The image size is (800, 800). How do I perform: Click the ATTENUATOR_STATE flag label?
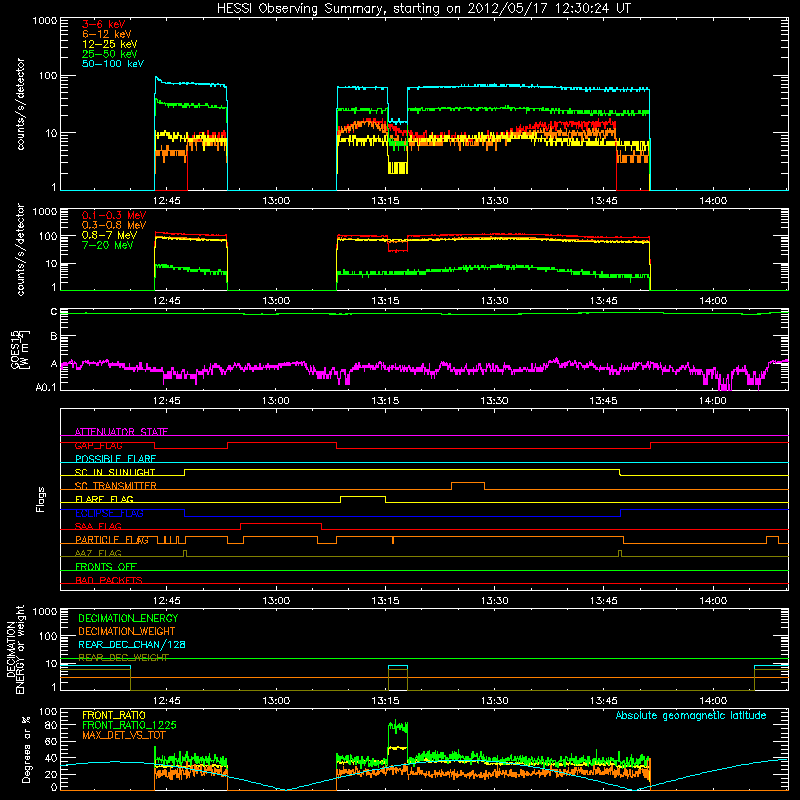[121, 432]
